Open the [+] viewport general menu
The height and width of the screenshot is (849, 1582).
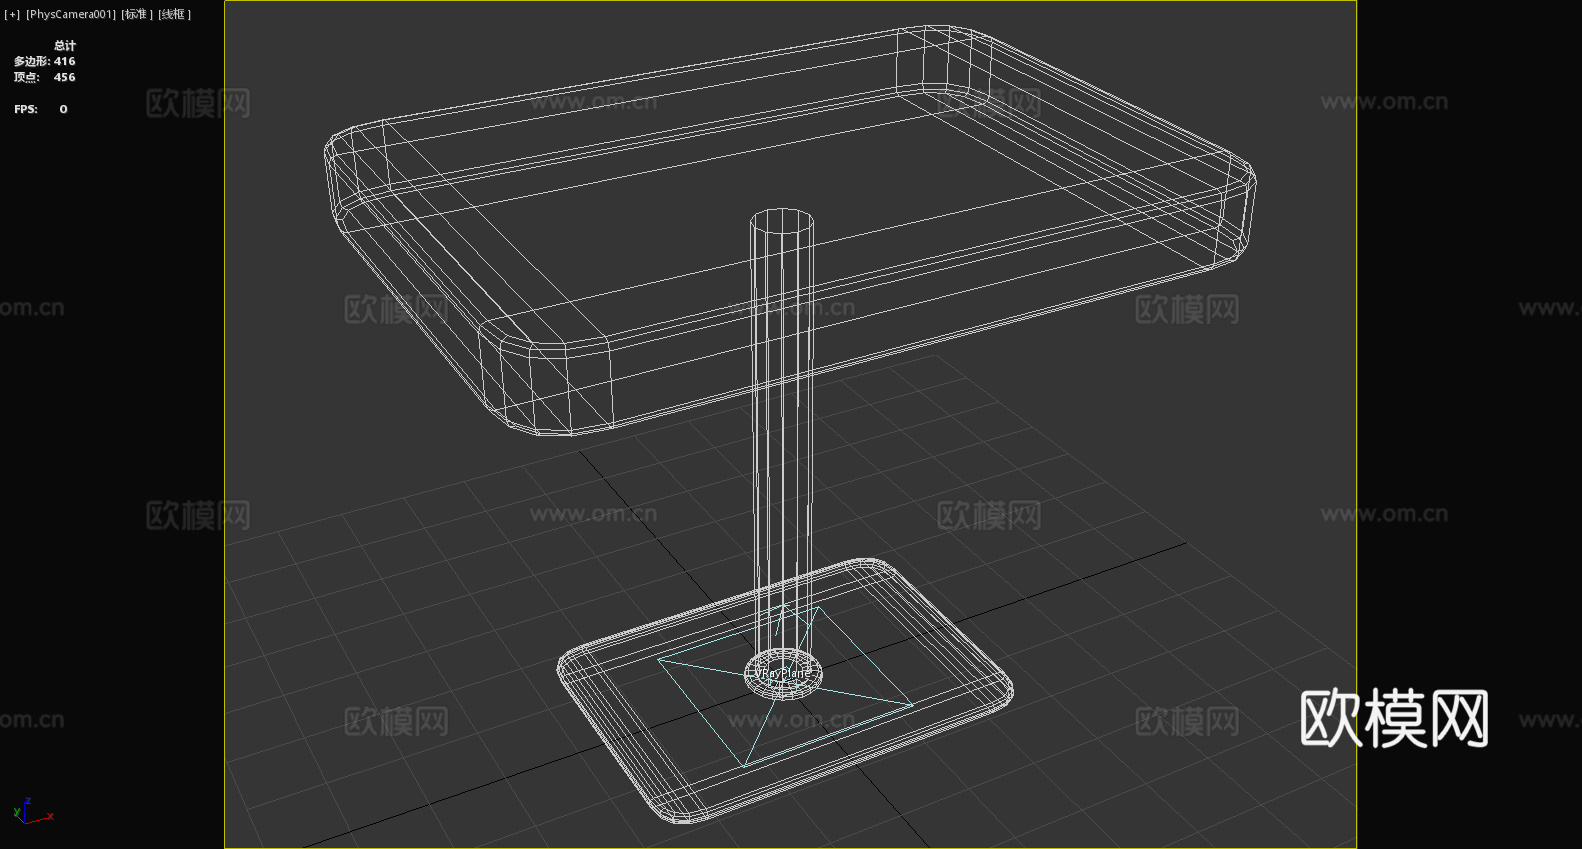click(12, 14)
